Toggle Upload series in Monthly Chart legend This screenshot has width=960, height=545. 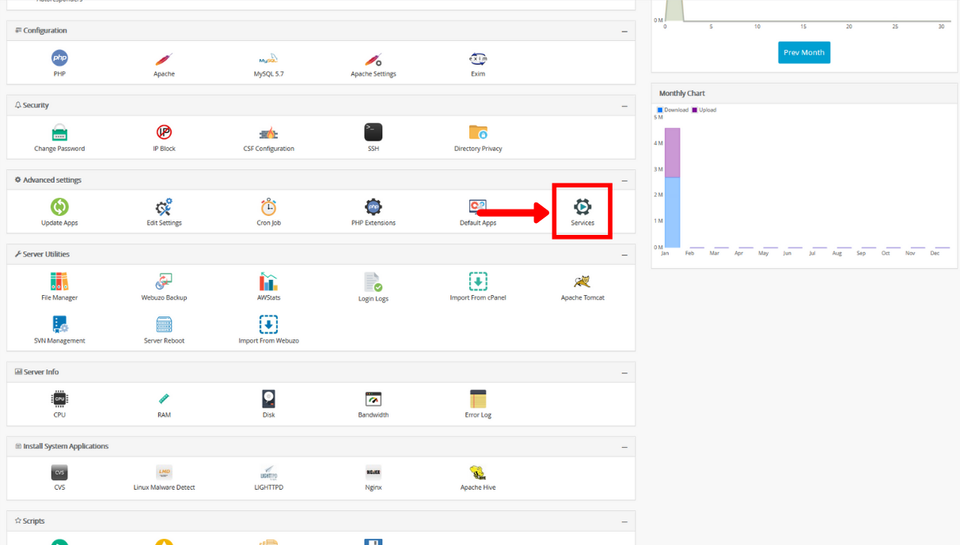706,110
